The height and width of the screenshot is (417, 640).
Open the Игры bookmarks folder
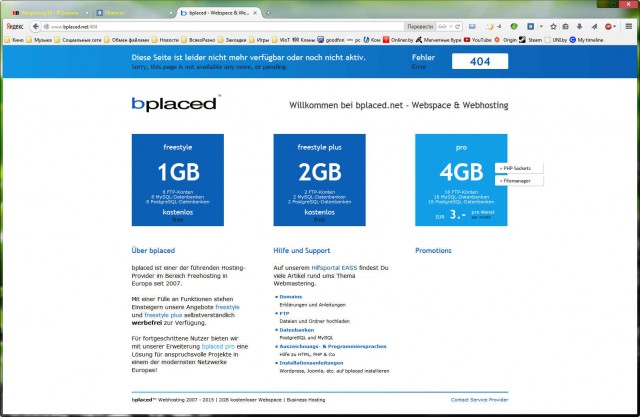259,40
